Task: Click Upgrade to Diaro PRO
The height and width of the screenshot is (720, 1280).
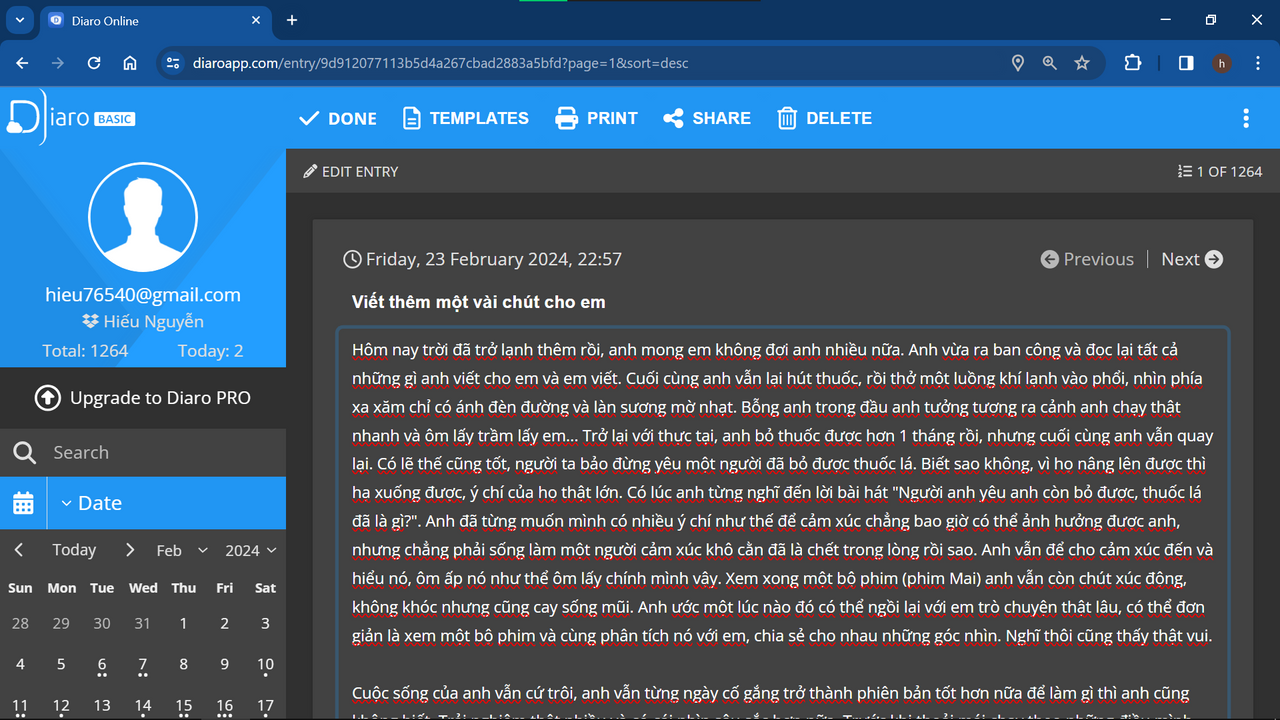Action: (x=143, y=398)
